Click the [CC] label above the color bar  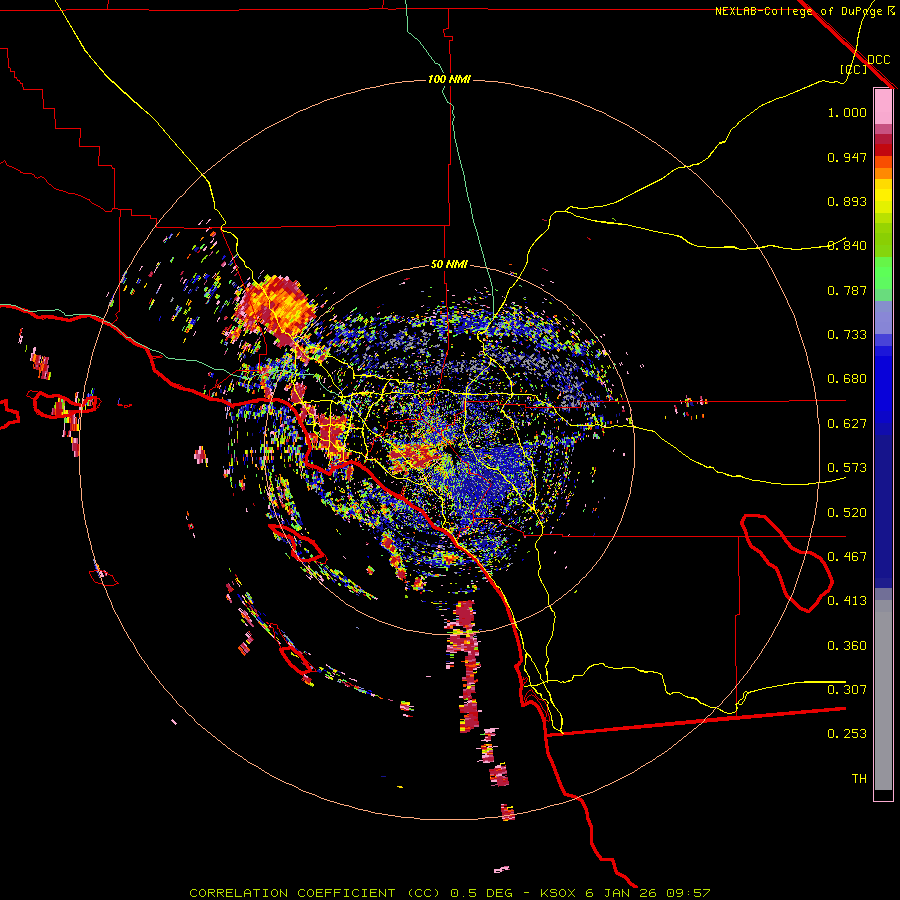pos(854,69)
